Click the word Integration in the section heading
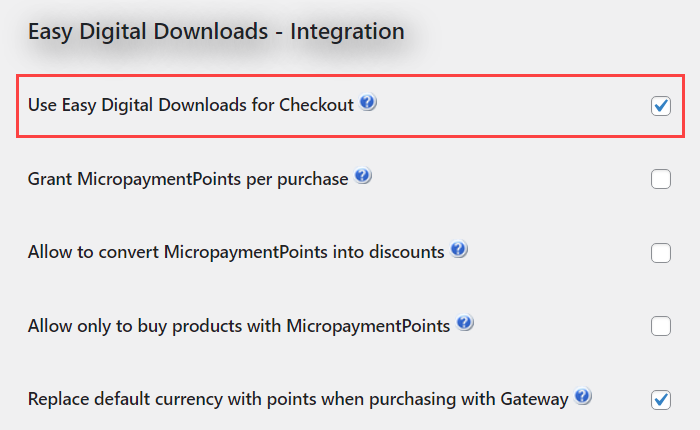 coord(347,32)
